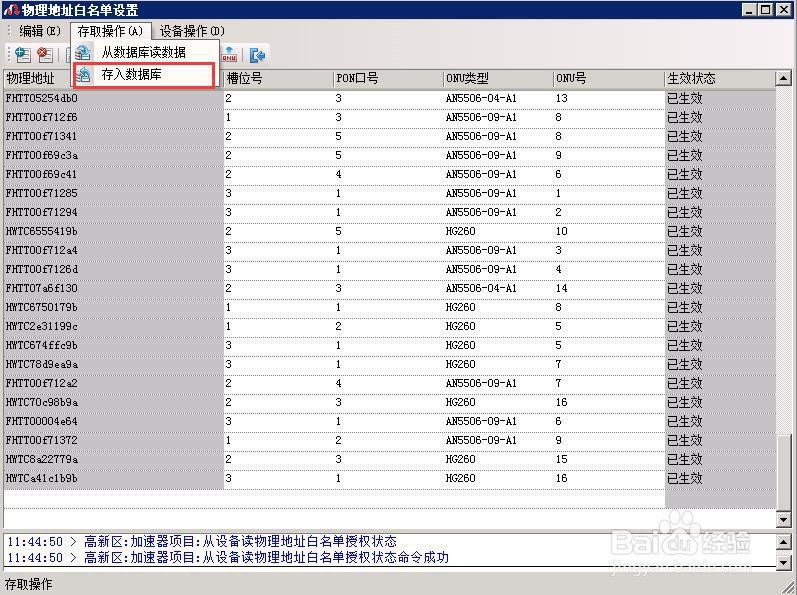797x595 pixels.
Task: Sort by ONU类型 column header
Action: click(x=498, y=78)
